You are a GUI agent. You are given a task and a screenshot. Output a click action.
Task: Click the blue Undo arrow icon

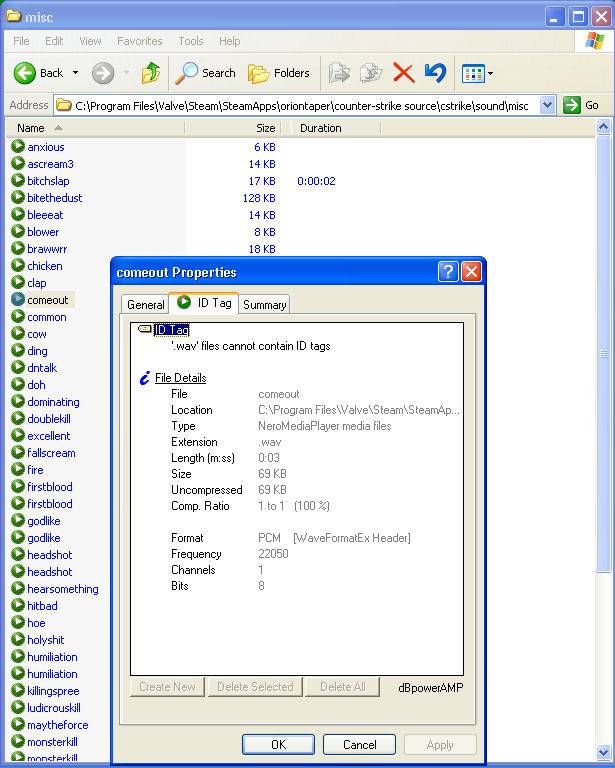(x=435, y=73)
